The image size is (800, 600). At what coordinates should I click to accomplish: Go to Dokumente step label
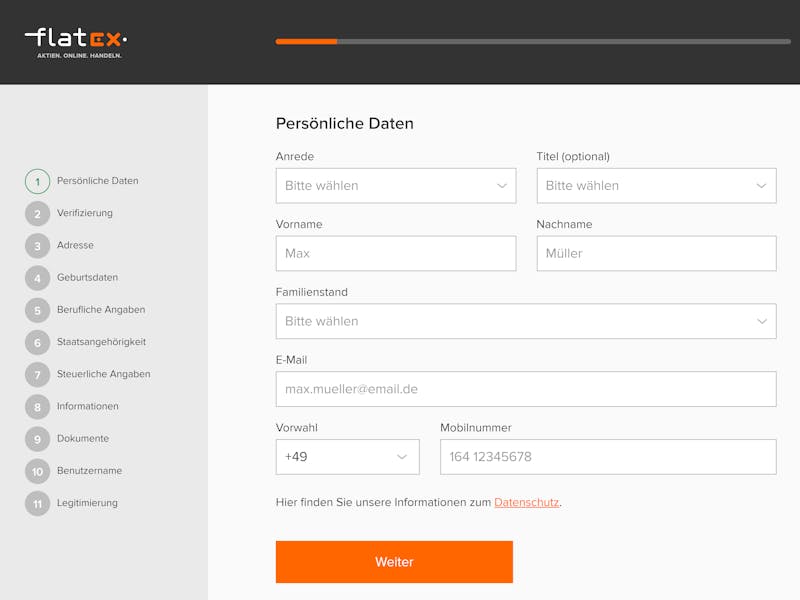[x=83, y=438]
